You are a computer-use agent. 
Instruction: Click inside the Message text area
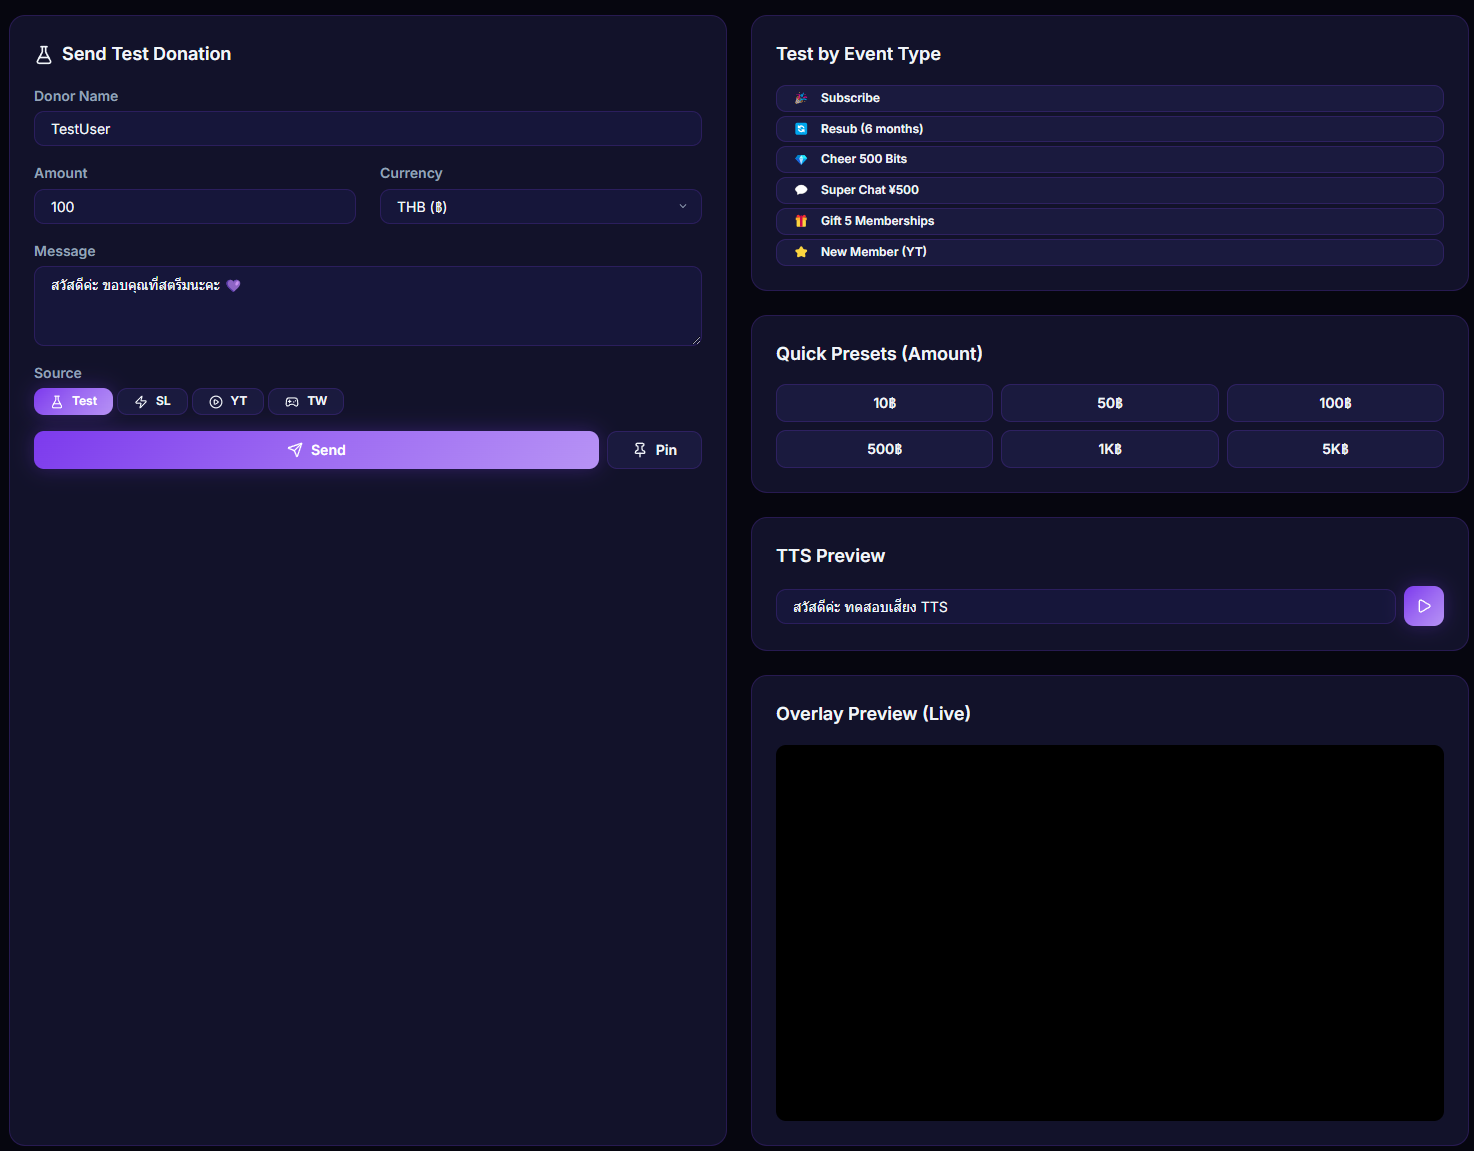coord(368,306)
